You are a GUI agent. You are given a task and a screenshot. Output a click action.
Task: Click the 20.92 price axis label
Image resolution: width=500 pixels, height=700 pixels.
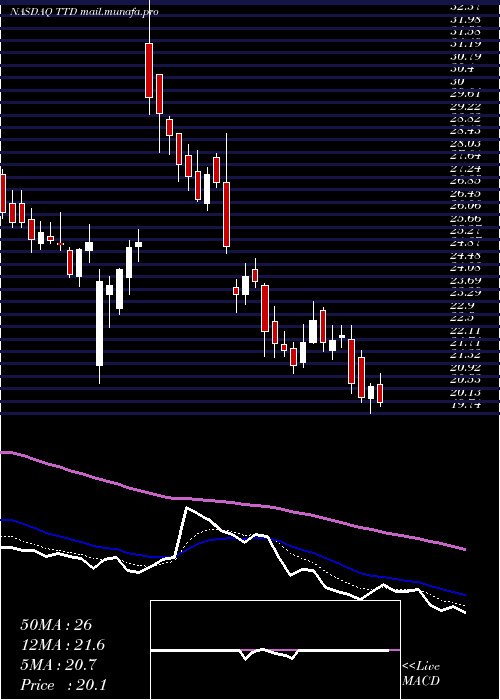pos(466,367)
